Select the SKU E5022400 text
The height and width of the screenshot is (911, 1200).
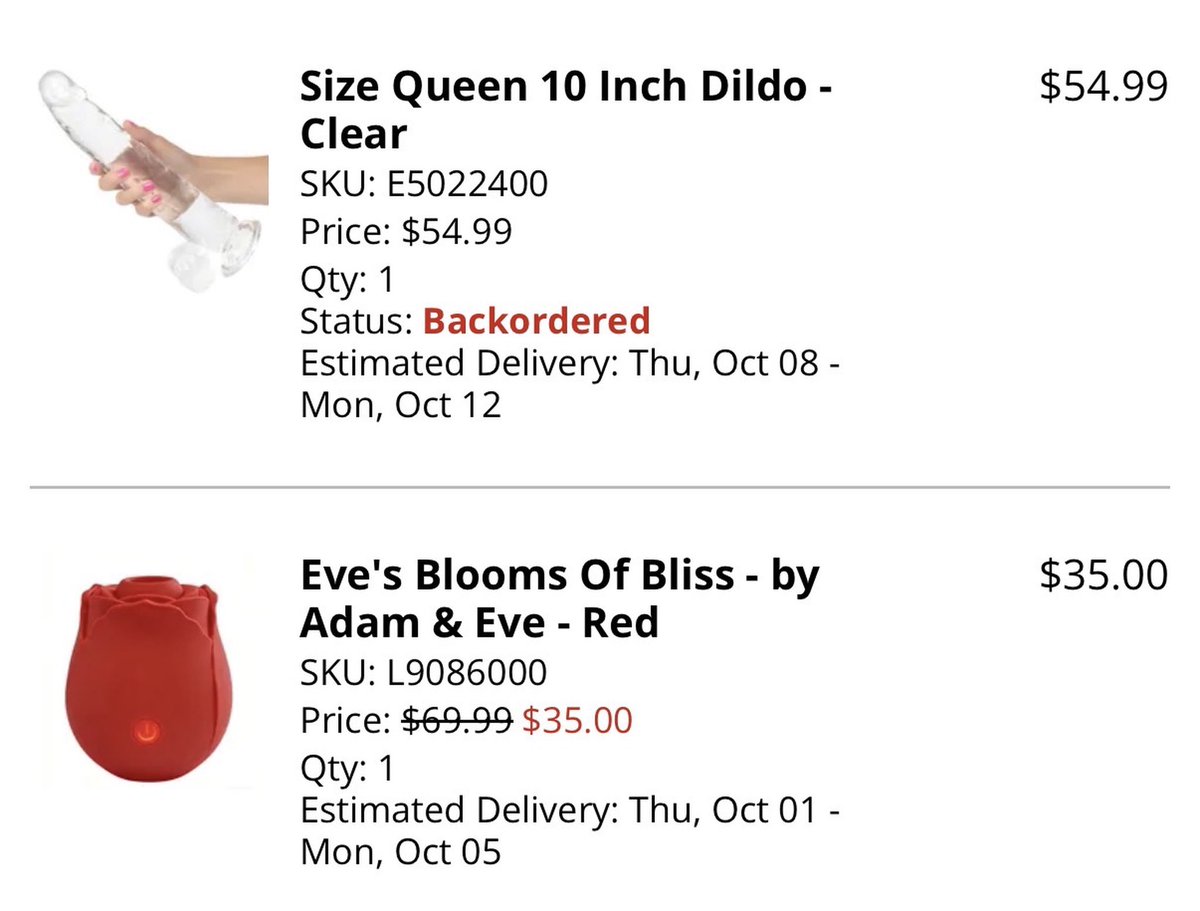[424, 184]
